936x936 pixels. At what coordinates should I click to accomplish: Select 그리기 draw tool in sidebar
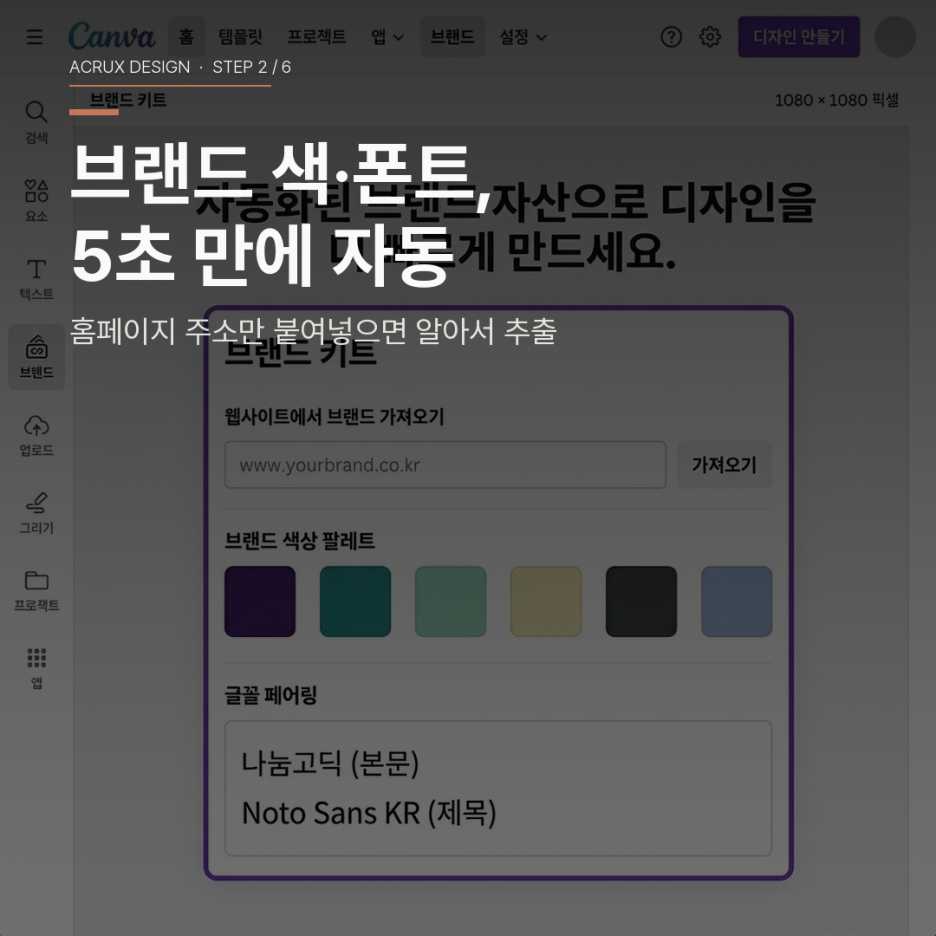click(x=36, y=513)
